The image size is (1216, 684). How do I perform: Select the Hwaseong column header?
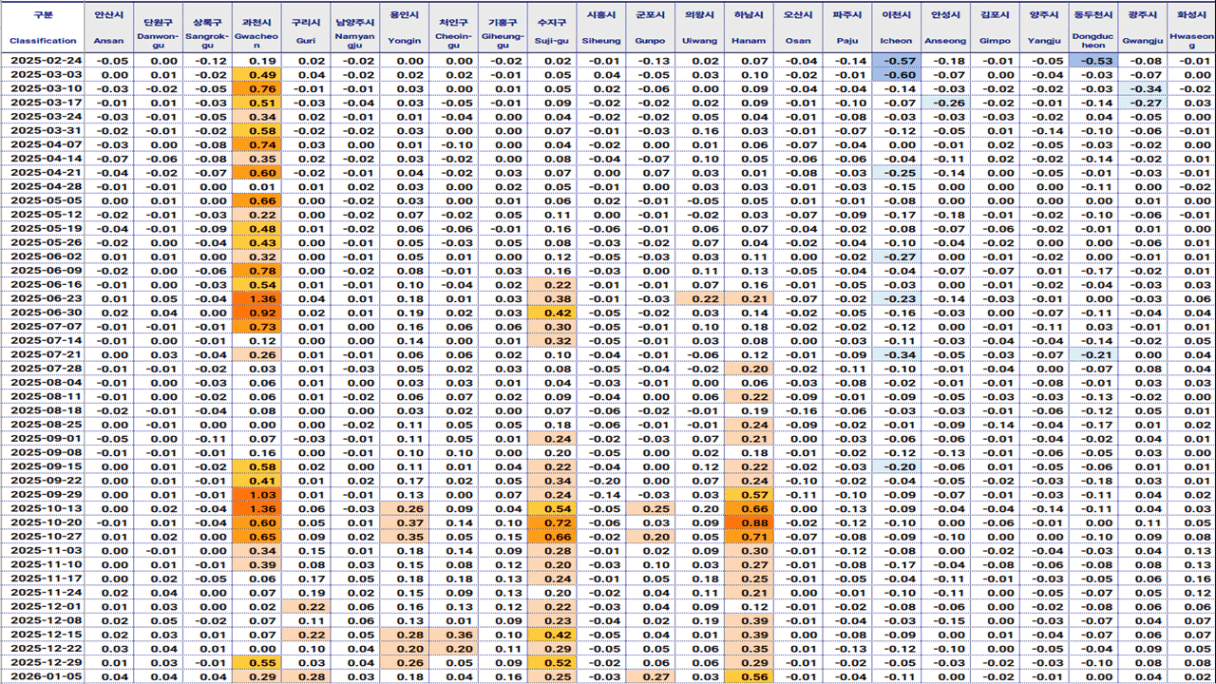[x=1191, y=28]
